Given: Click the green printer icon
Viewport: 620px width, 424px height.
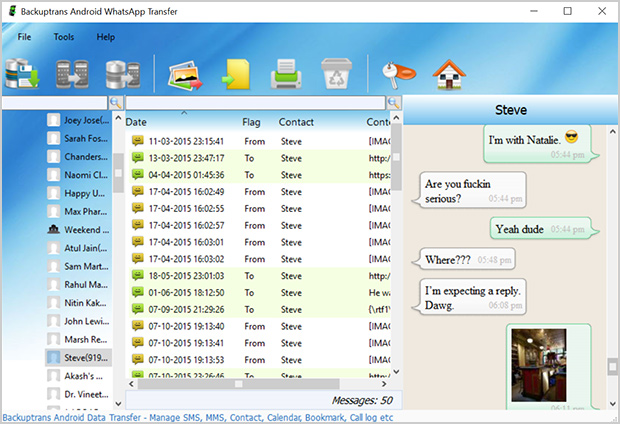Looking at the screenshot, I should point(286,74).
